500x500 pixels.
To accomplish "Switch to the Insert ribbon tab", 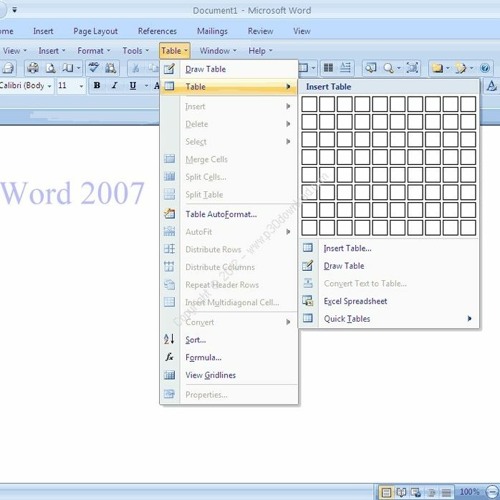I will 43,31.
